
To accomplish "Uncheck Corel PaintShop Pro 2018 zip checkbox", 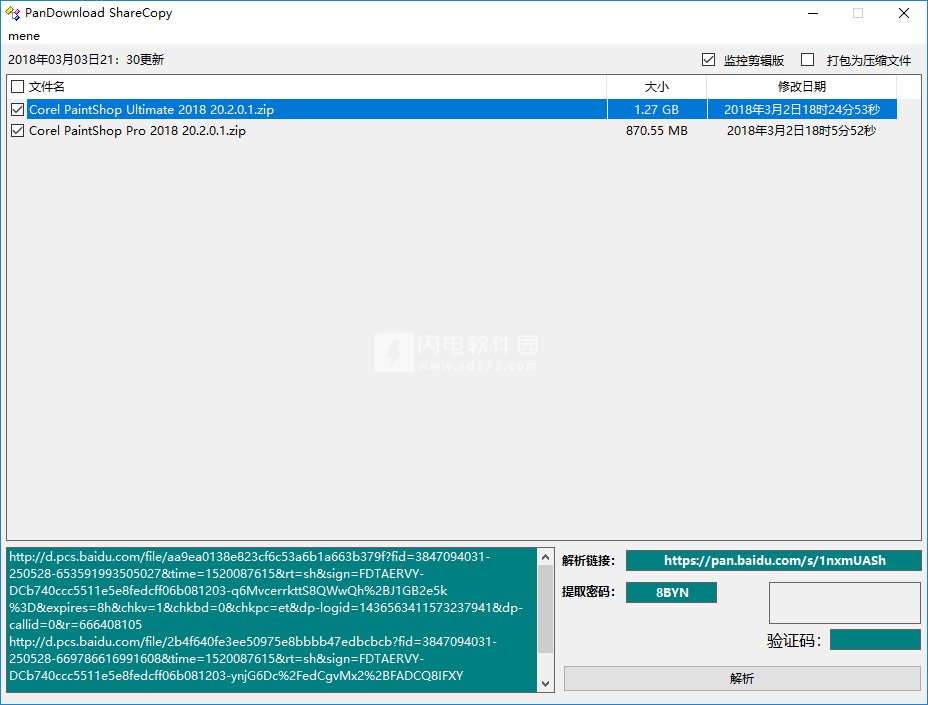I will coord(18,131).
